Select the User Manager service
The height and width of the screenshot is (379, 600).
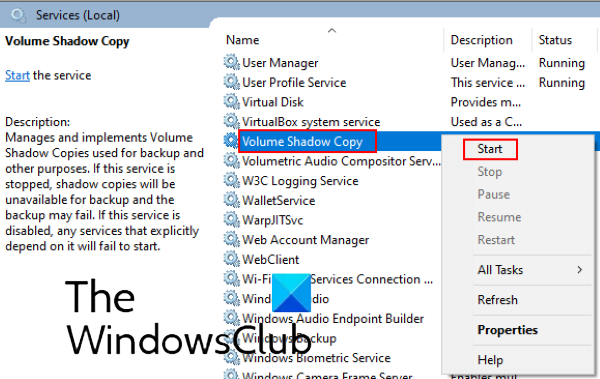click(x=280, y=63)
